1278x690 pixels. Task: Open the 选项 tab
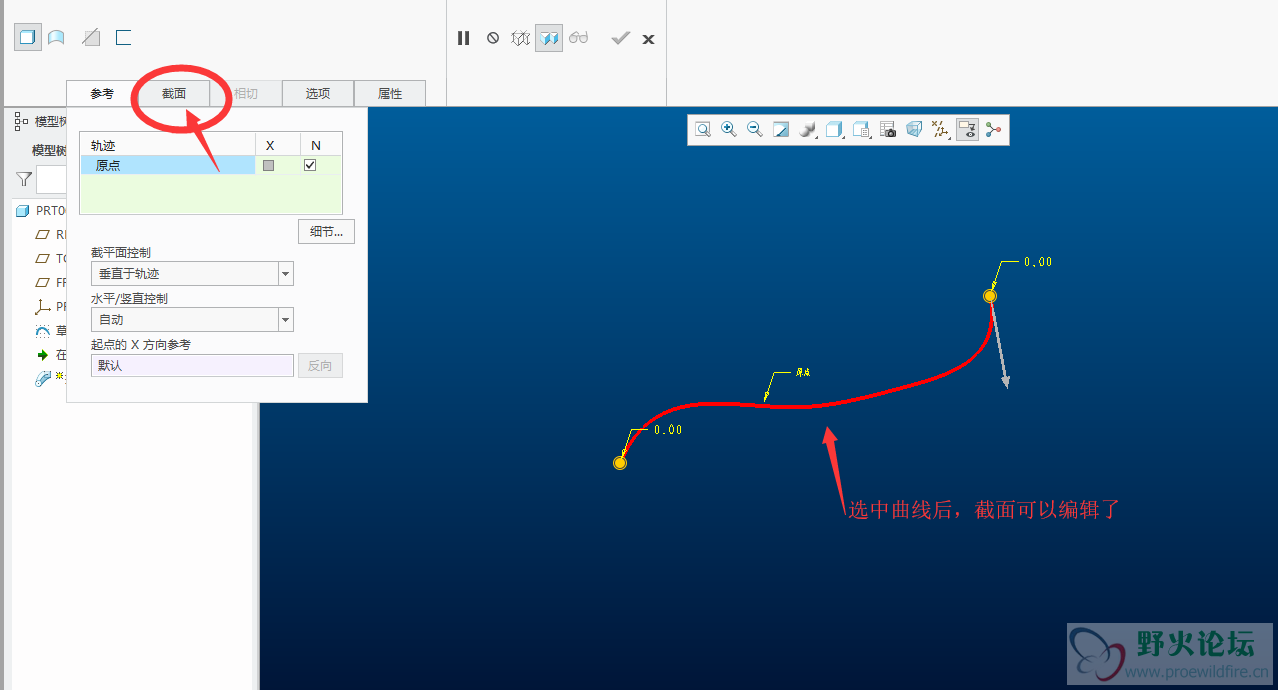coord(318,93)
